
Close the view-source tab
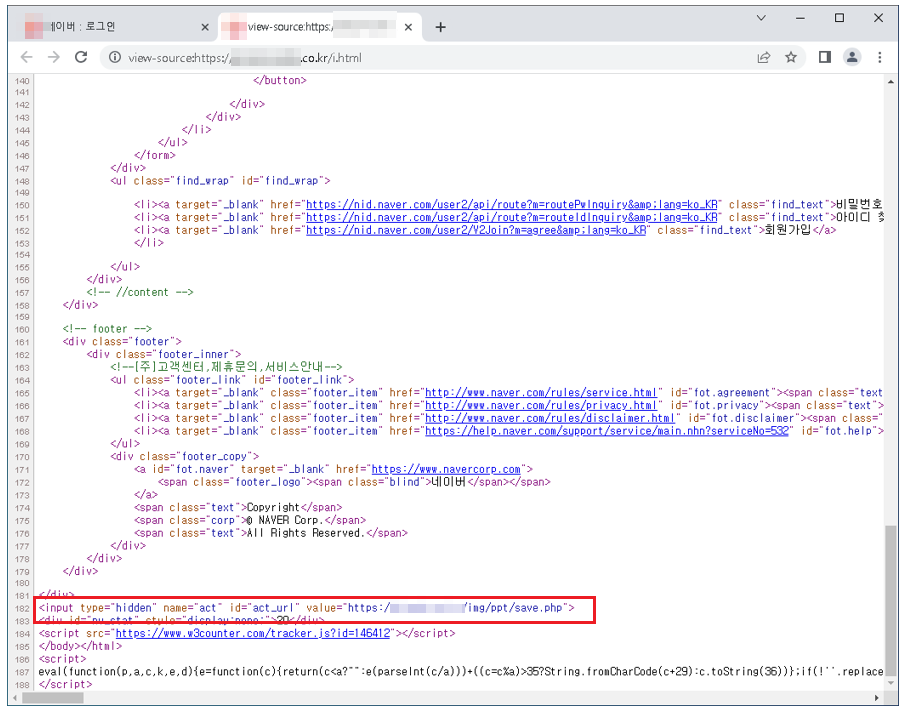coord(408,27)
